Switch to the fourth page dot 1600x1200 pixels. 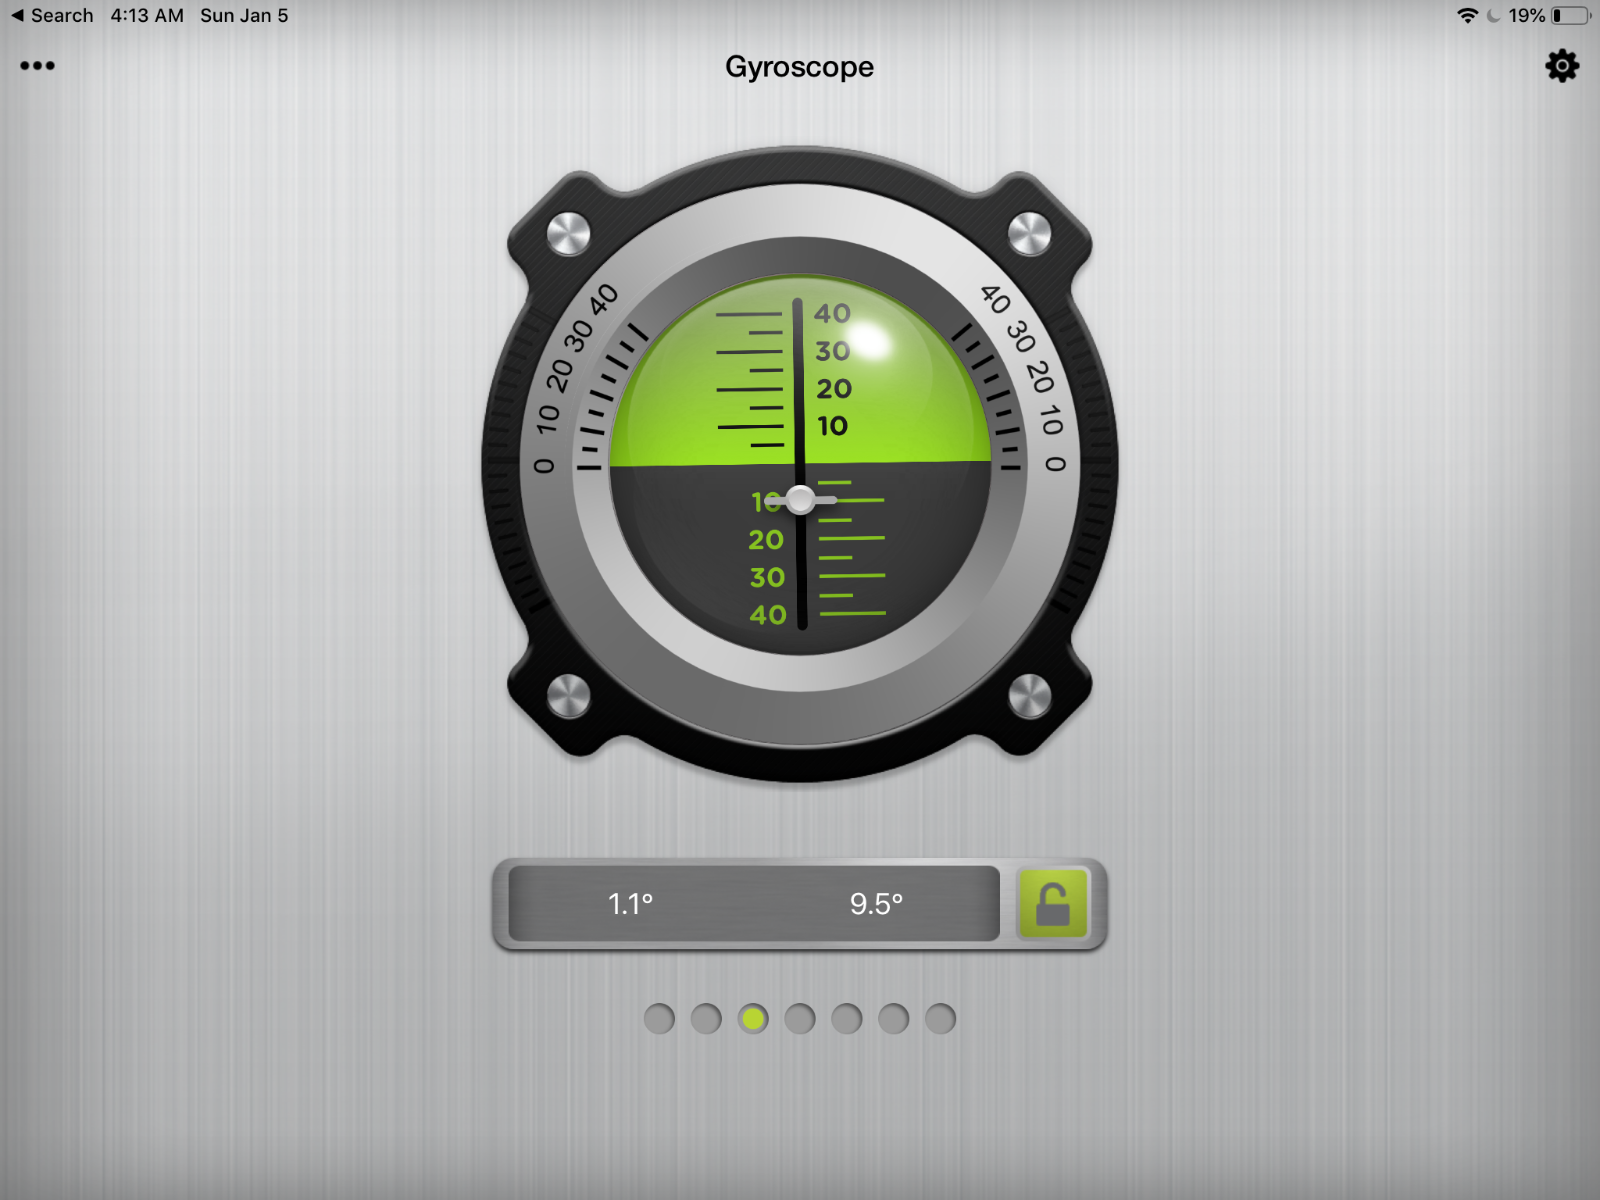click(x=800, y=1019)
